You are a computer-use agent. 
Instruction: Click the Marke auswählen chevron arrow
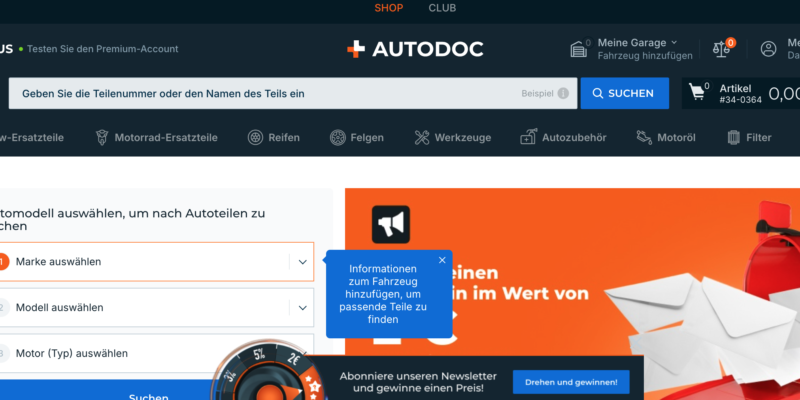(x=303, y=262)
